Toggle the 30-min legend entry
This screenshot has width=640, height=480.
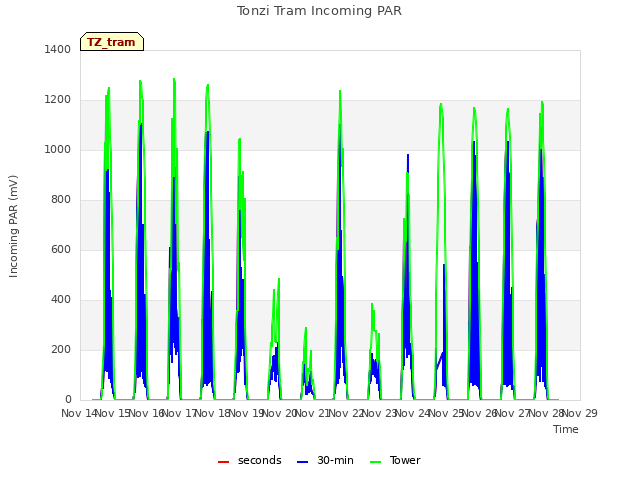[325, 460]
